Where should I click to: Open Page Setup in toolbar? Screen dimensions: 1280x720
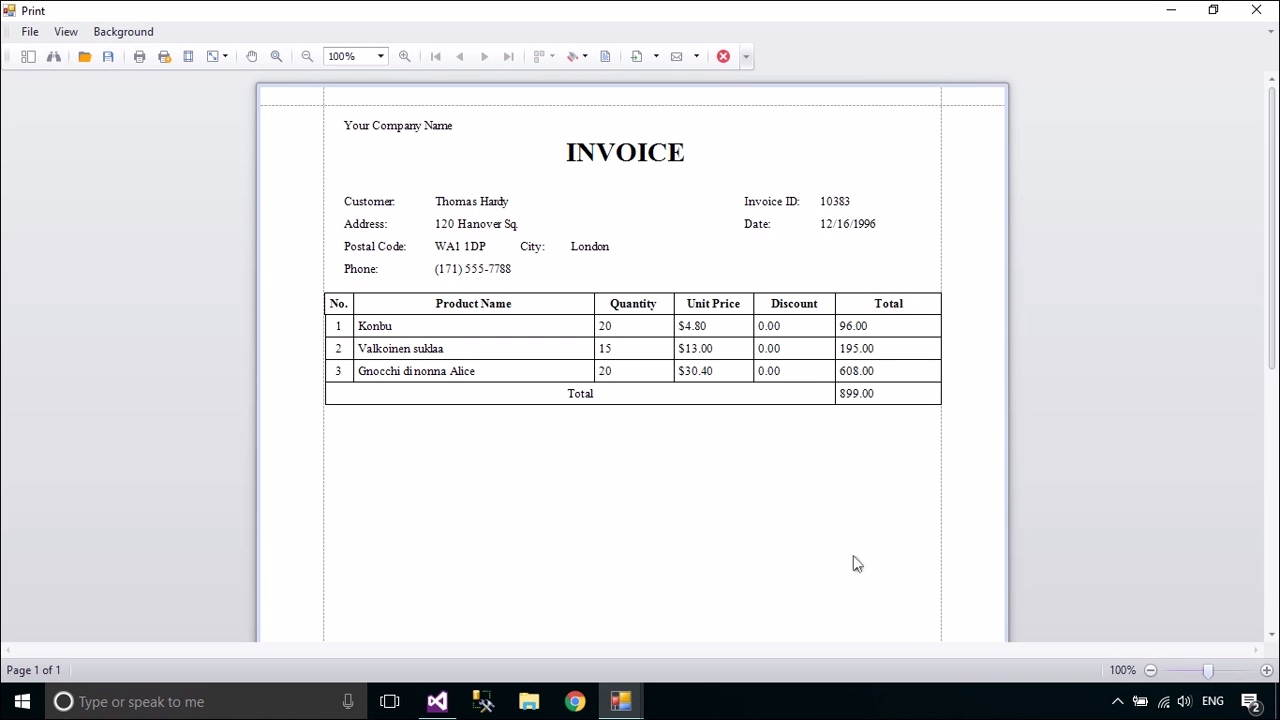188,57
